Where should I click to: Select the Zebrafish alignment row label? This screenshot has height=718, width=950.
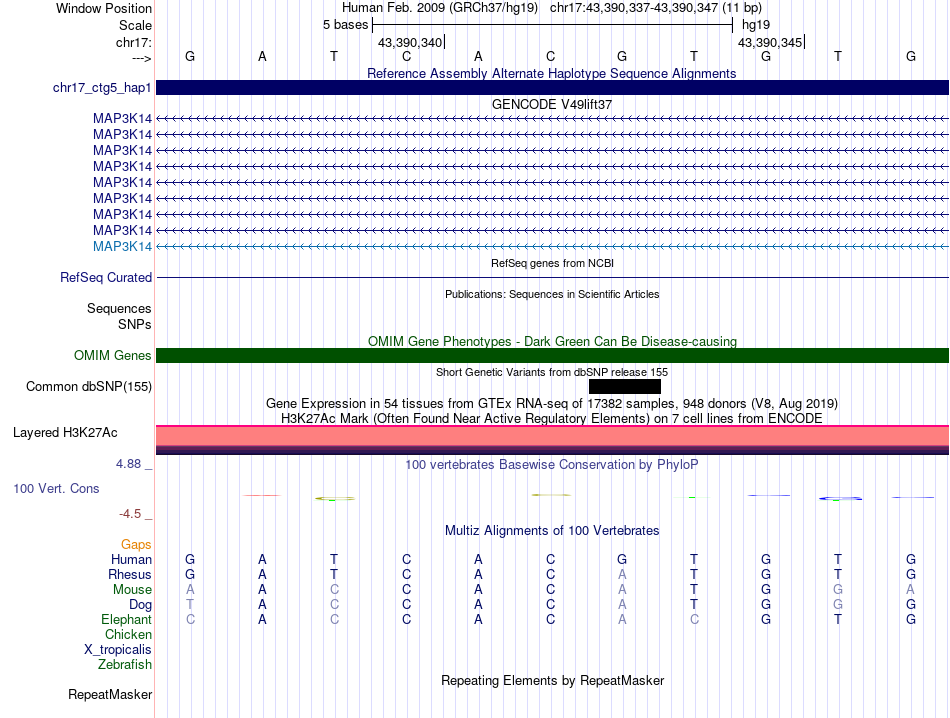(x=125, y=665)
